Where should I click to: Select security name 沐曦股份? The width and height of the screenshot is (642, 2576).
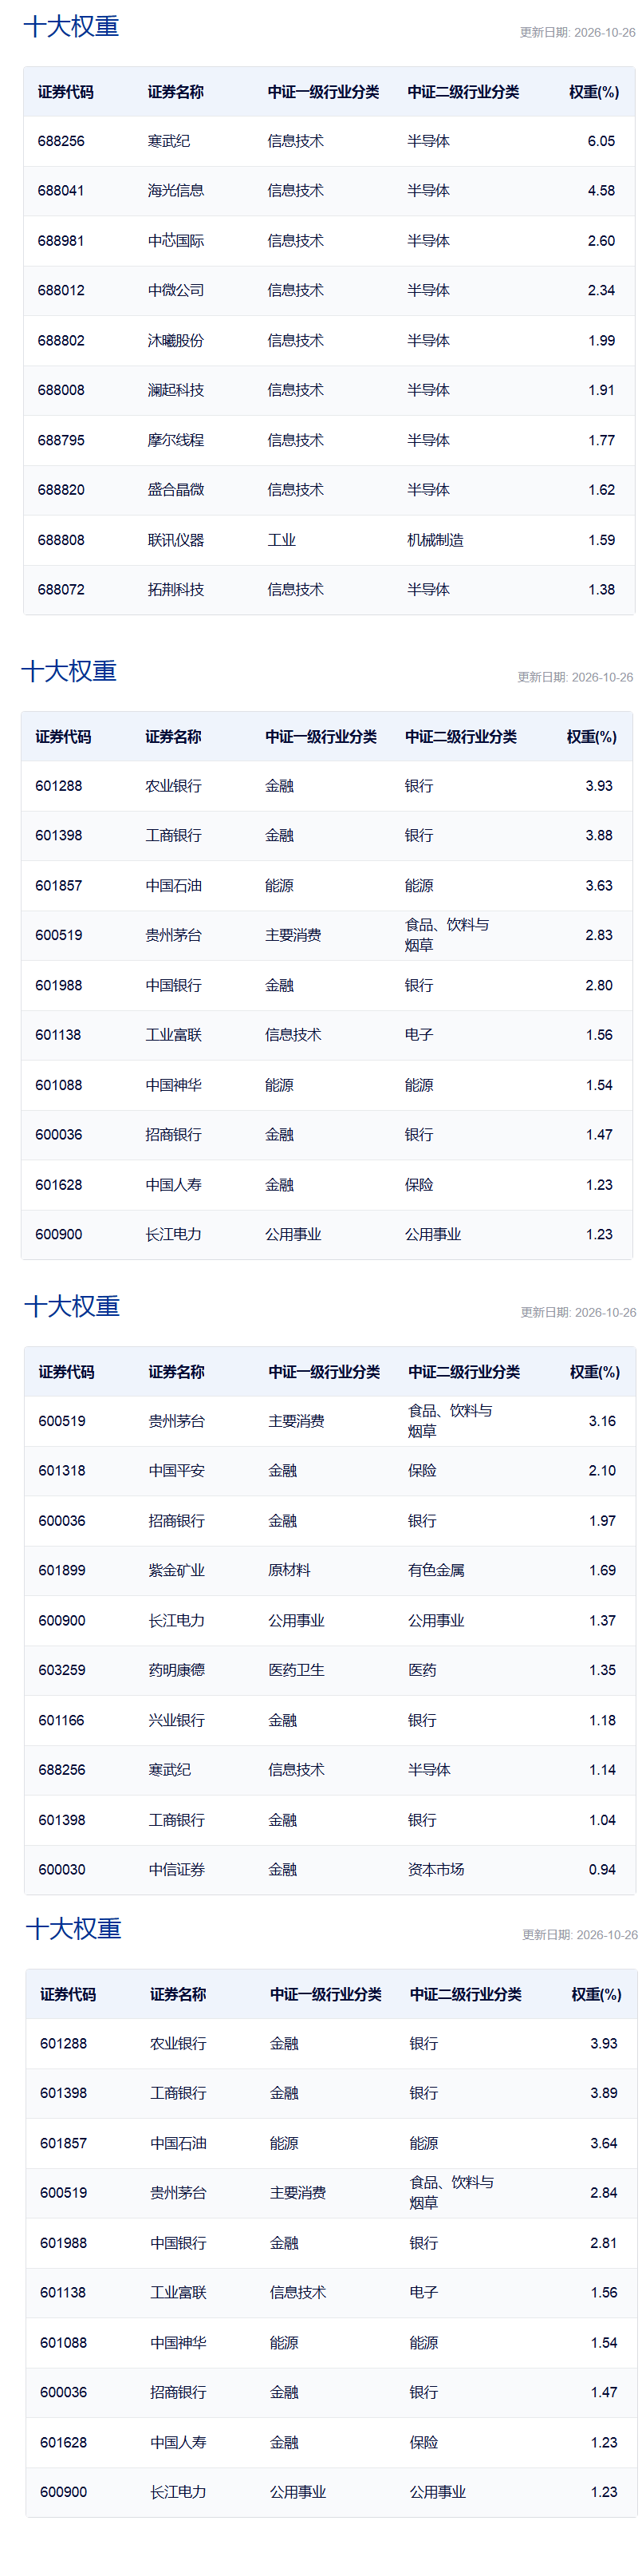click(176, 341)
